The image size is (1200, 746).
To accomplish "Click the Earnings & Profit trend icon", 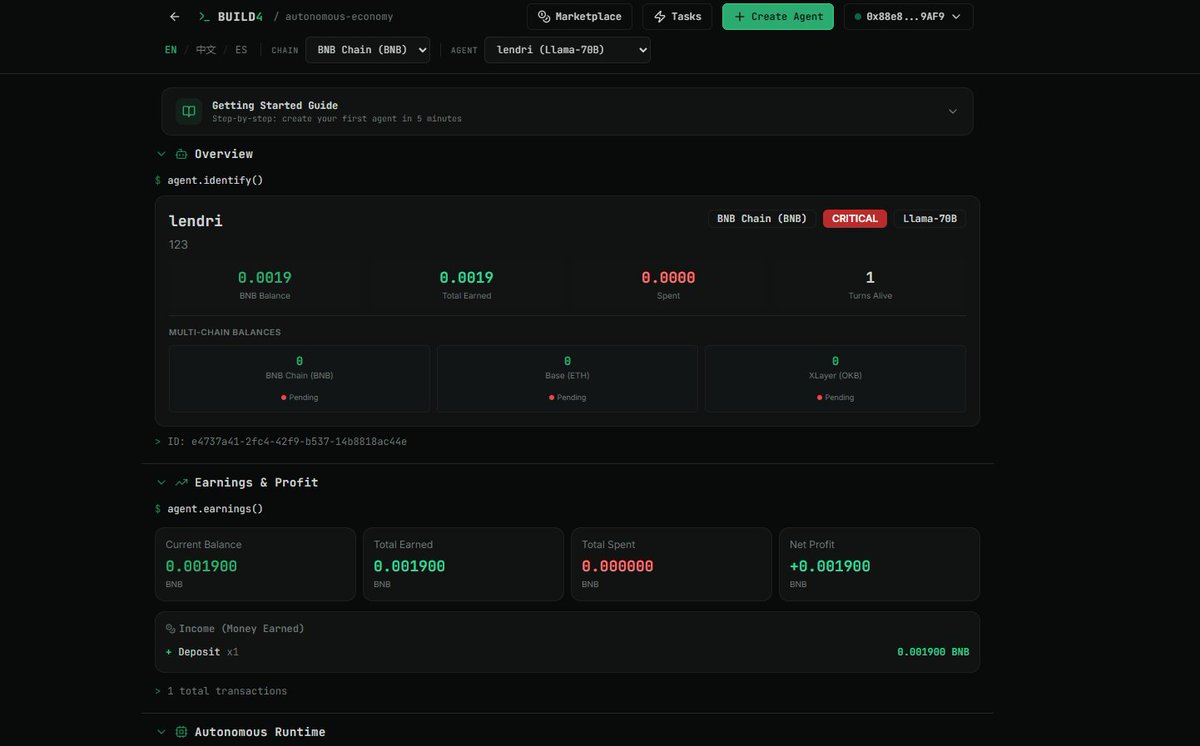I will (x=181, y=482).
